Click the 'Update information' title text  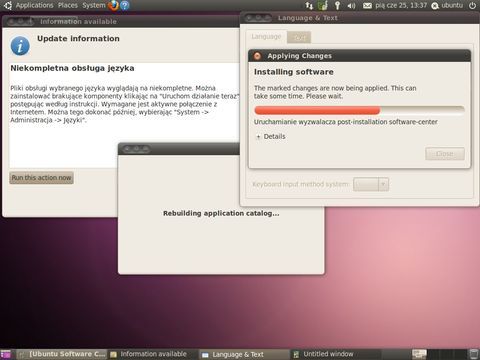tap(78, 39)
